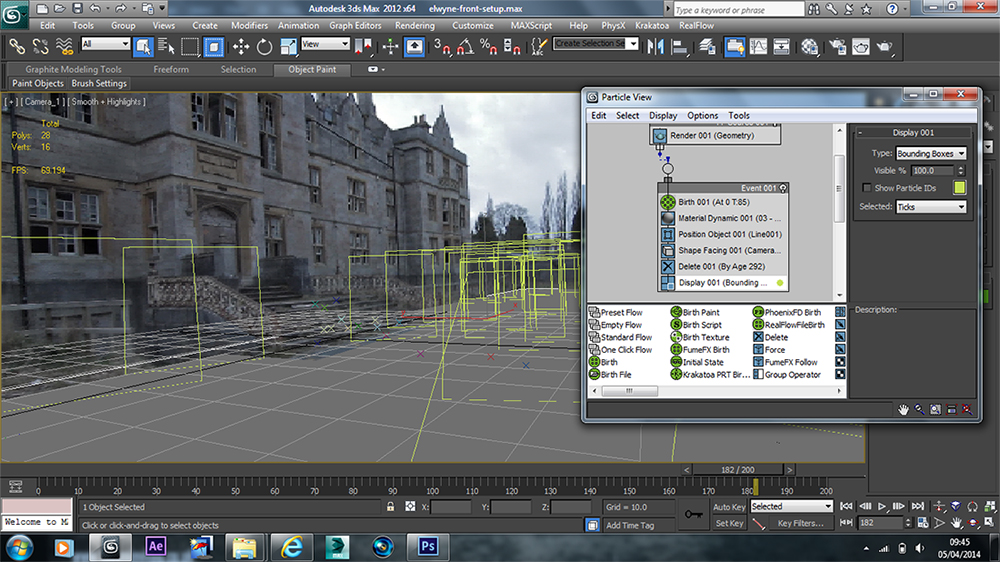Toggle the Percent Snap button
The image size is (1000, 562).
pyautogui.click(x=489, y=46)
